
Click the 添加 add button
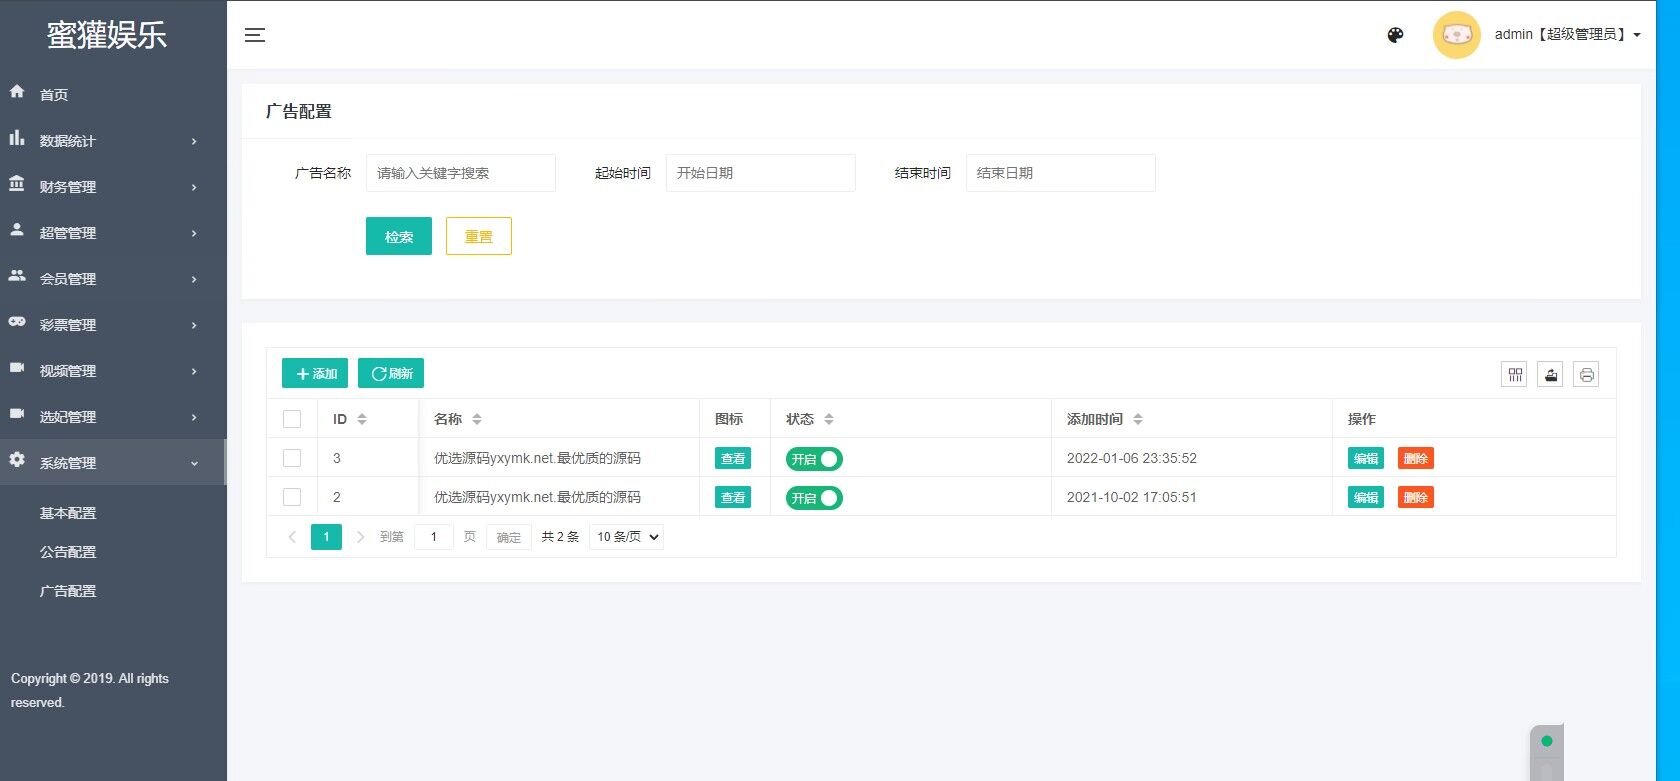pyautogui.click(x=315, y=373)
